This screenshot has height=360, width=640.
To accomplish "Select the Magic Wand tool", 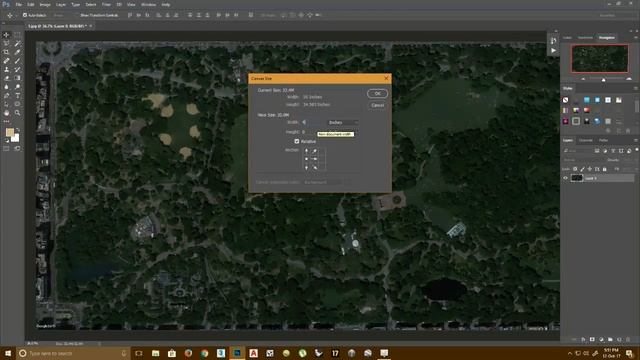I will (x=17, y=44).
